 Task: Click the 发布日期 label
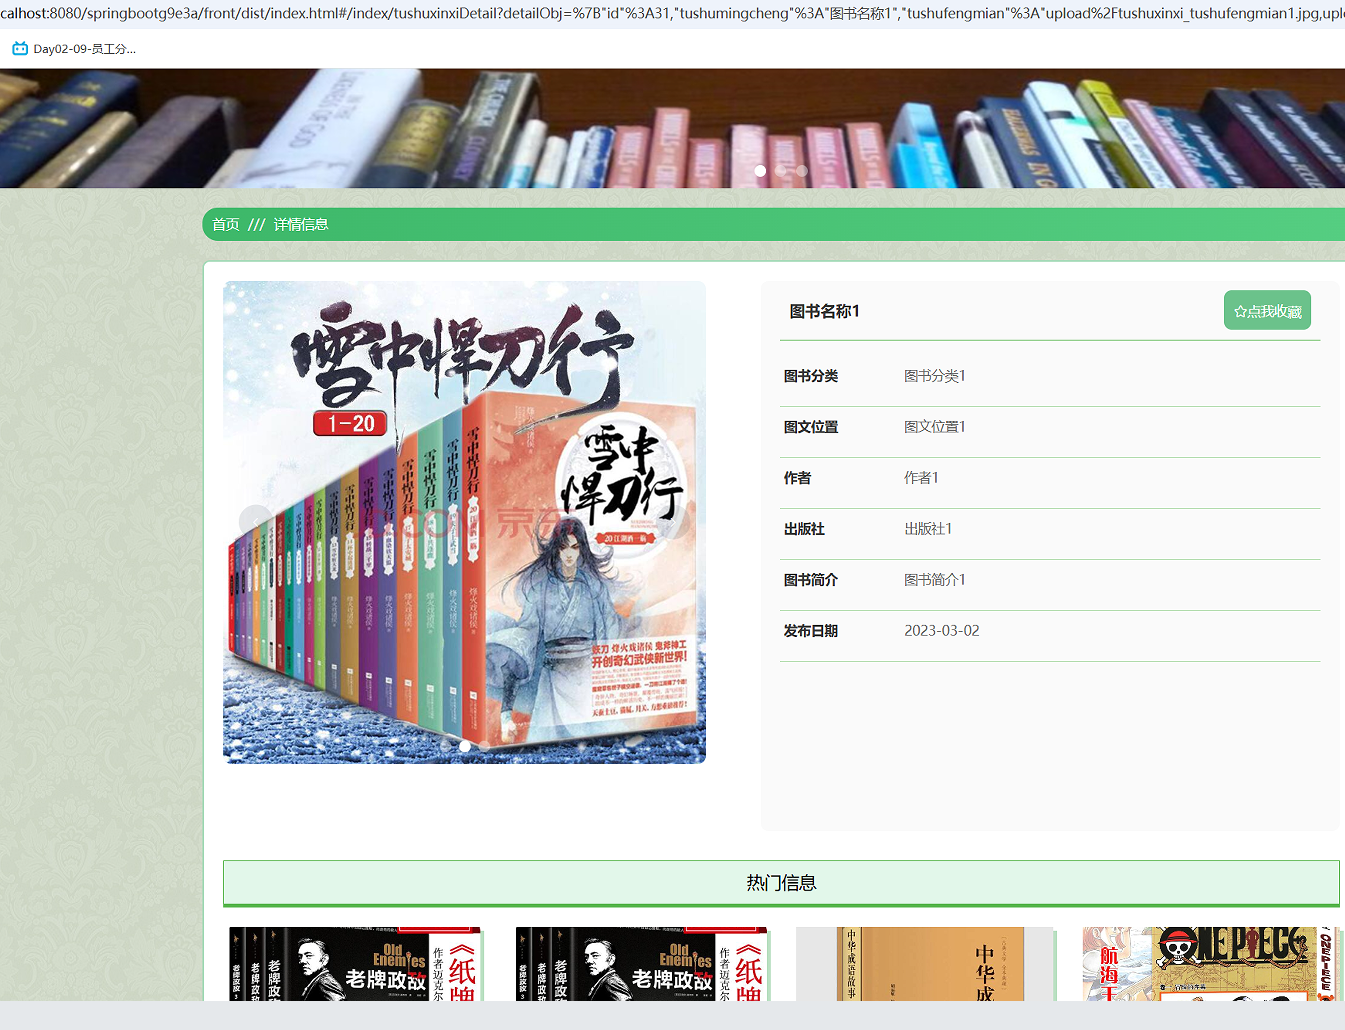[811, 631]
